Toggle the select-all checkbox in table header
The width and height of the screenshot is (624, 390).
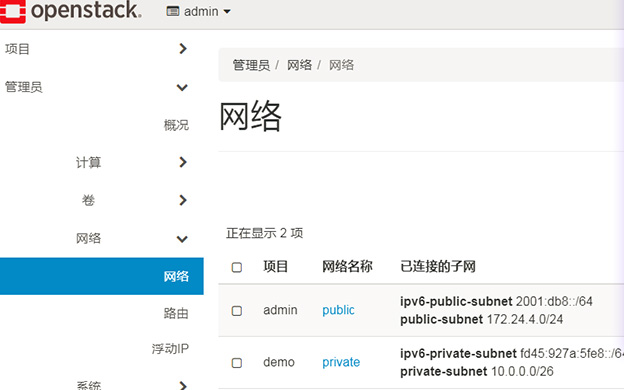tap(237, 267)
